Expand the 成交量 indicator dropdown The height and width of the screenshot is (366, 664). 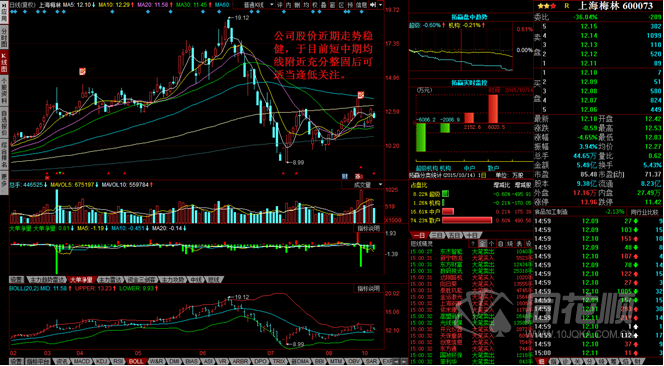point(362,185)
